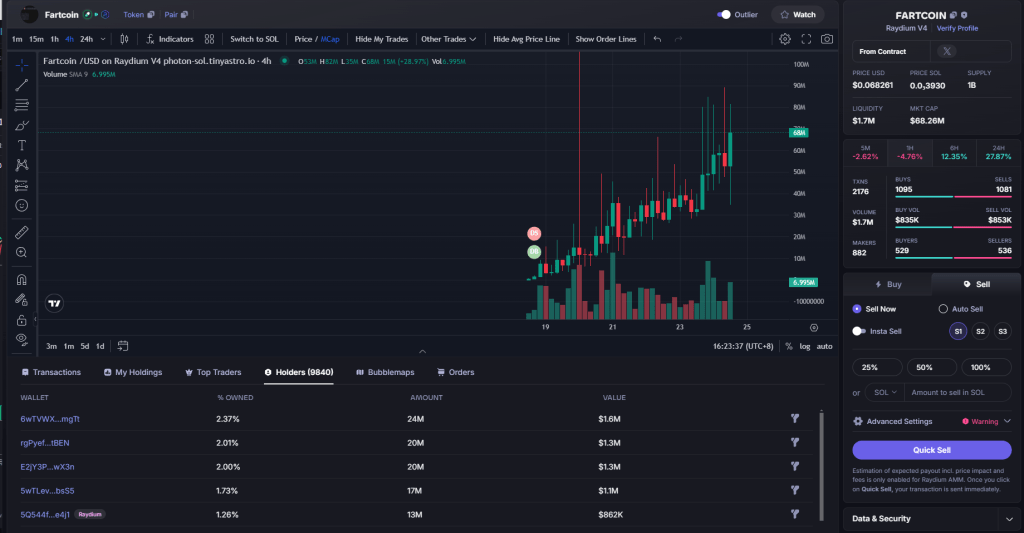Open the Indicators menu

pyautogui.click(x=169, y=39)
